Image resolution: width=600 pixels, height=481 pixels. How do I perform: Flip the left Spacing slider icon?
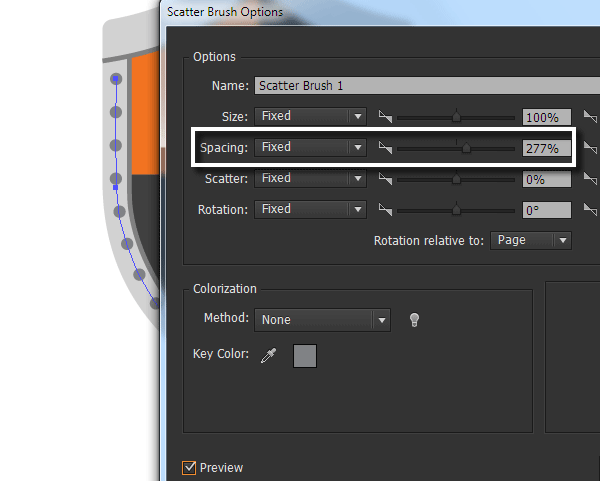(385, 147)
